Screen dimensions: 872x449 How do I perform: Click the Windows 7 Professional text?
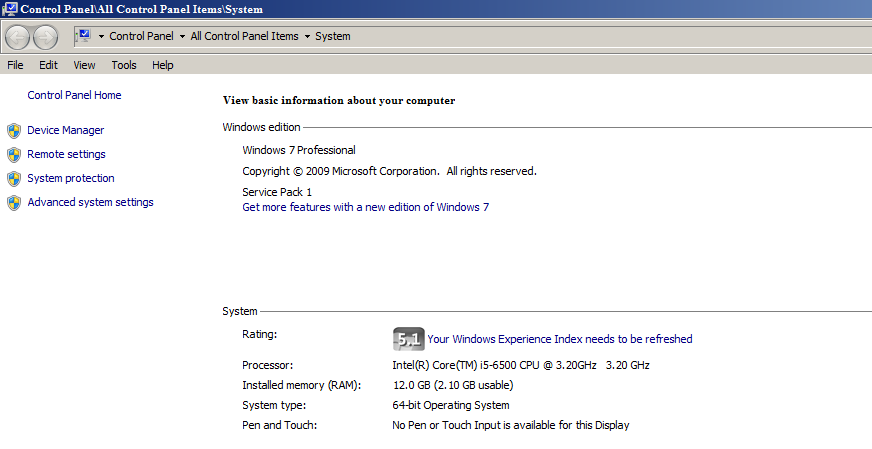coord(299,150)
